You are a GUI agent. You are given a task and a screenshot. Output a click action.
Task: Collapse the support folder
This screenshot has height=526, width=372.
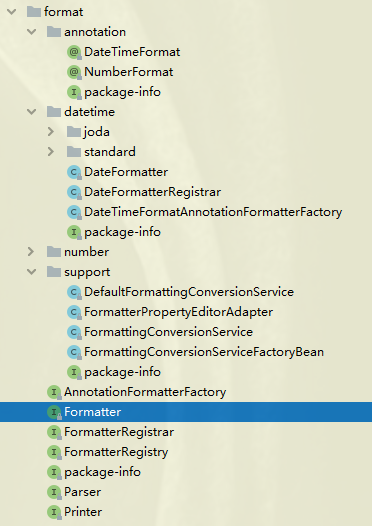32,272
